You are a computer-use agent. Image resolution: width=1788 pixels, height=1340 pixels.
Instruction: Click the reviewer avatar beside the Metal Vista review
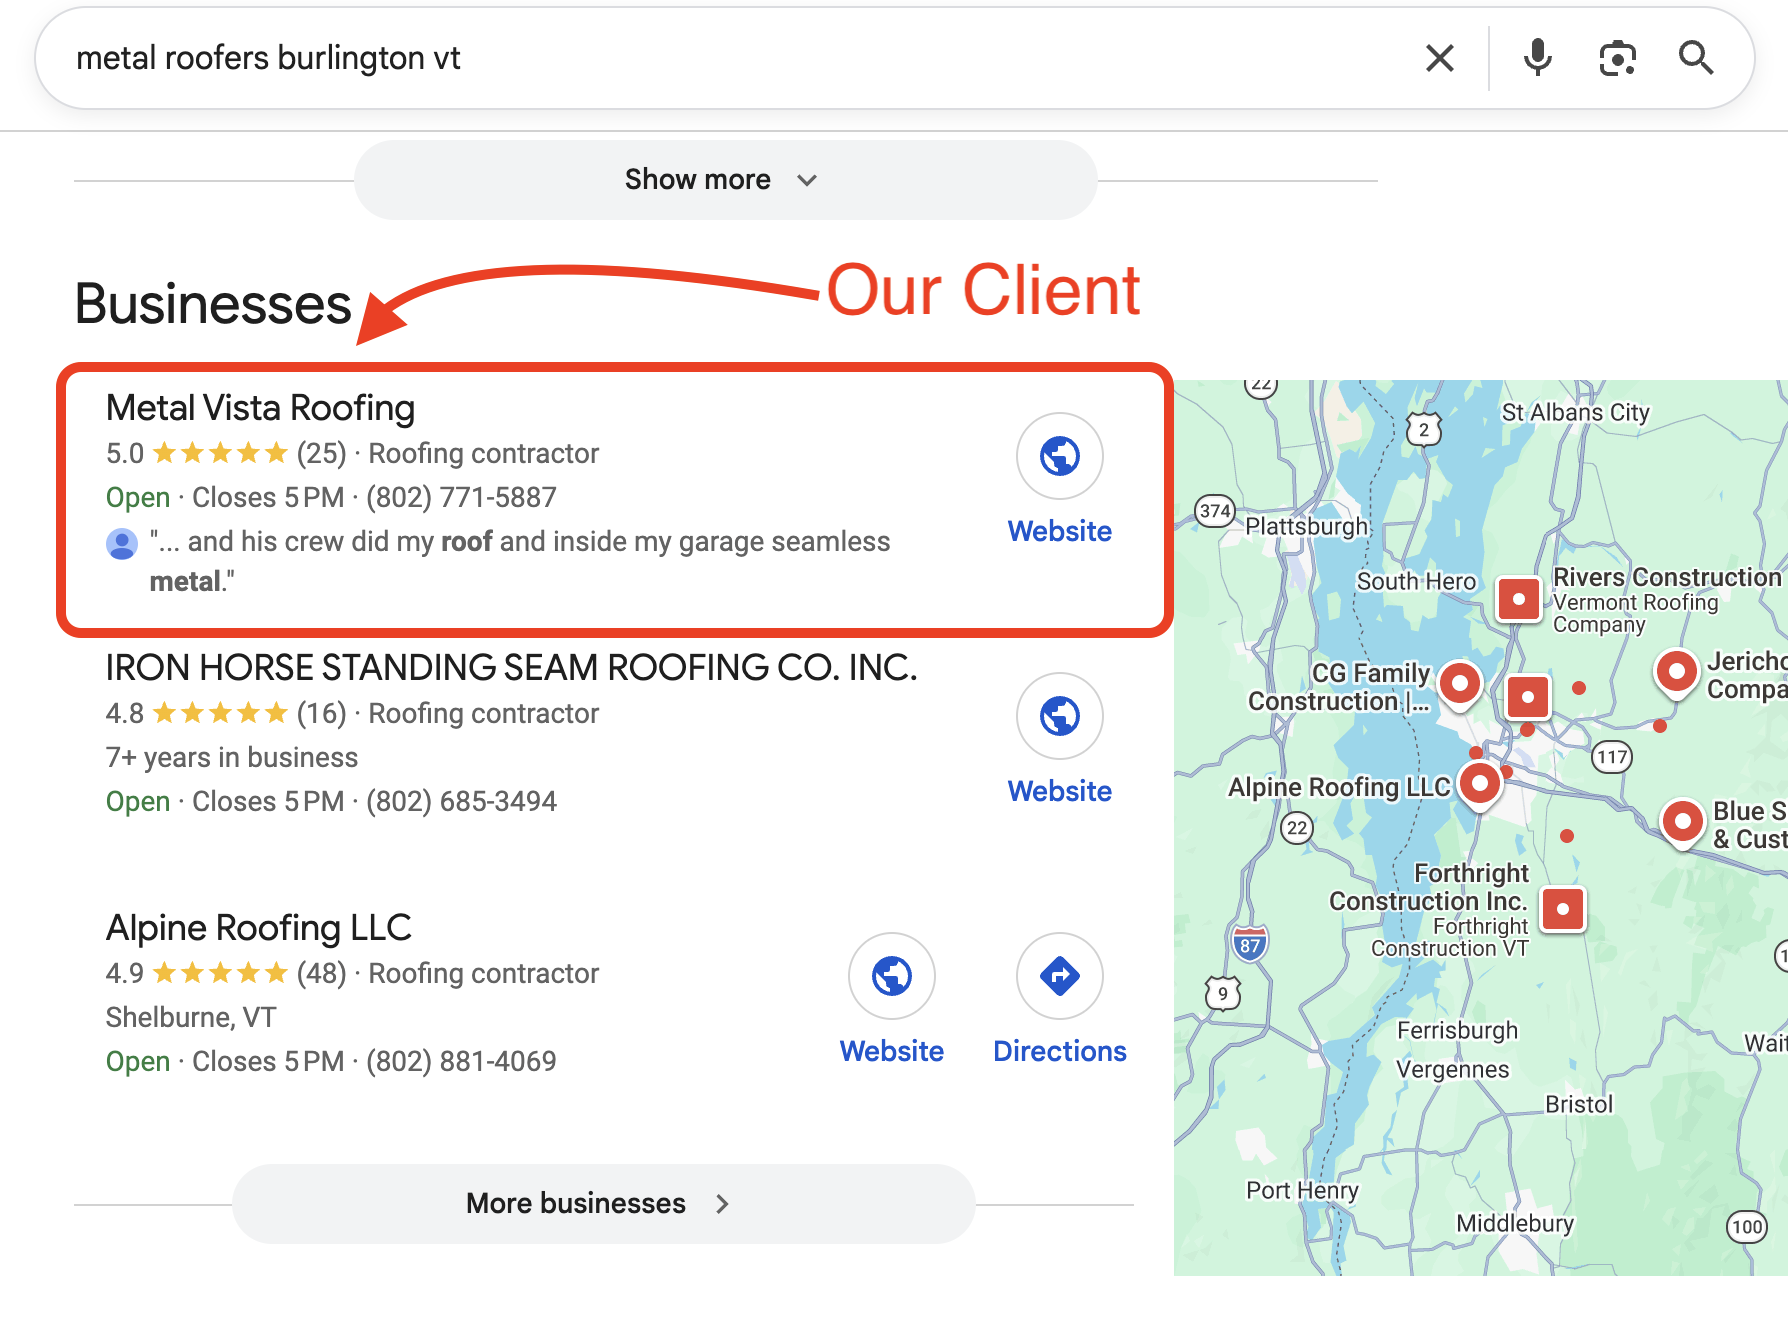[x=122, y=544]
